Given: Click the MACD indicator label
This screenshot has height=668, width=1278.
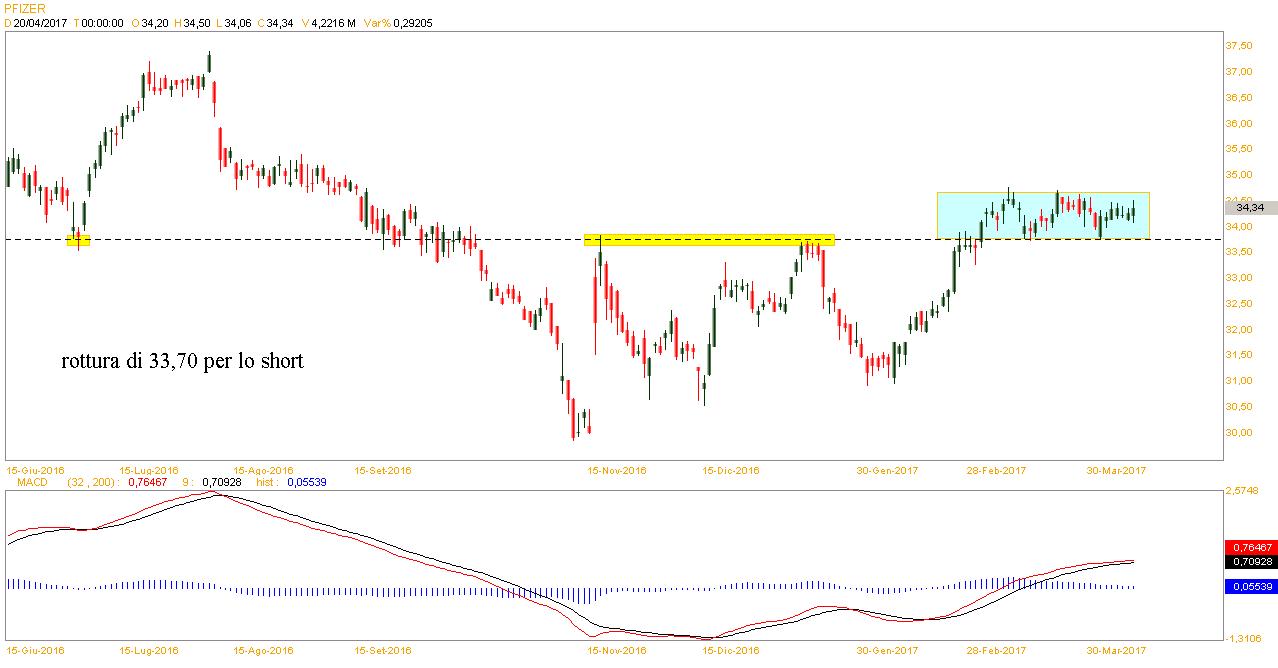Looking at the screenshot, I should pyautogui.click(x=25, y=482).
